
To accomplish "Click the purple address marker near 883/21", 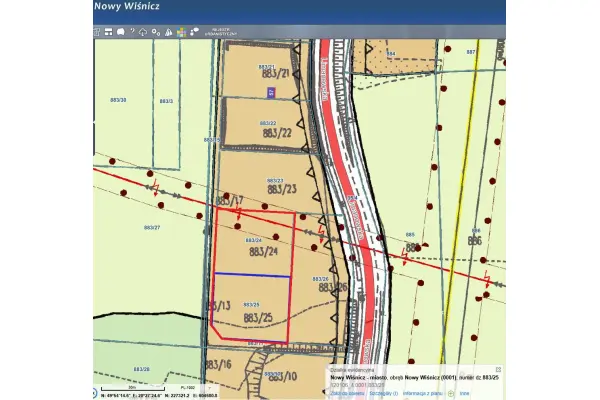I will tap(271, 92).
